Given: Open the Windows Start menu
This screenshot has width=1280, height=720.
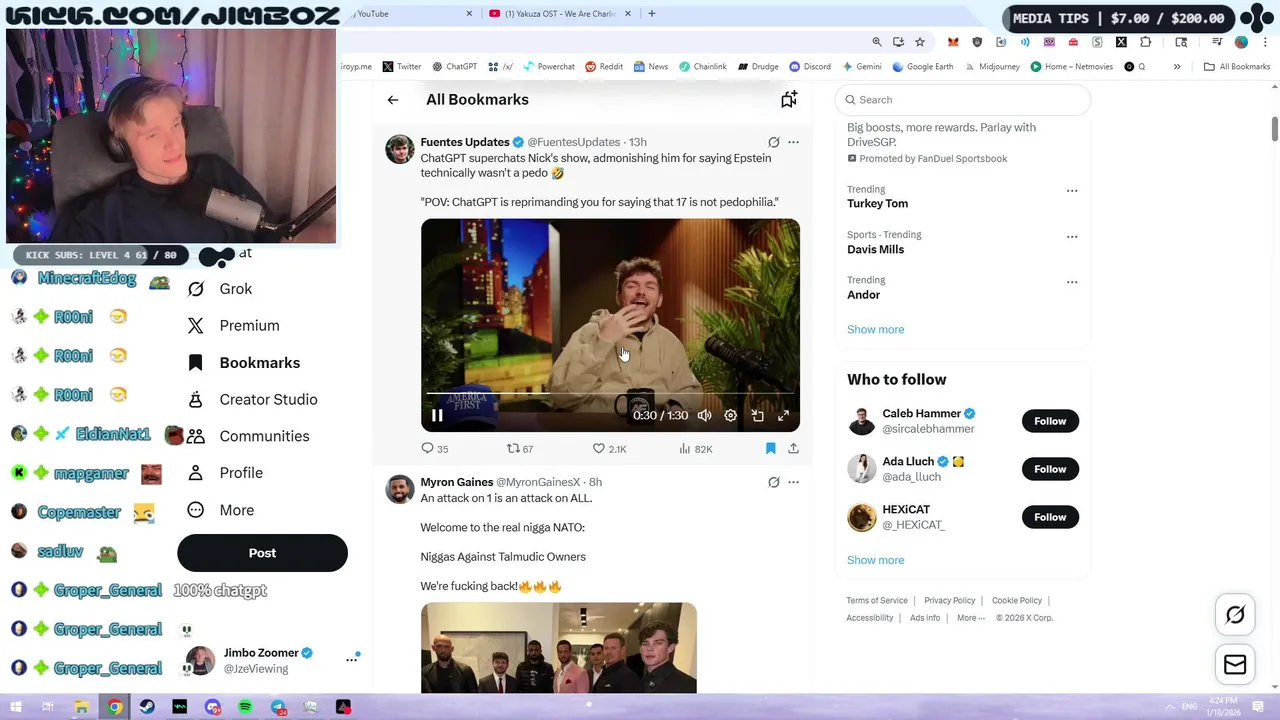Looking at the screenshot, I should point(16,707).
